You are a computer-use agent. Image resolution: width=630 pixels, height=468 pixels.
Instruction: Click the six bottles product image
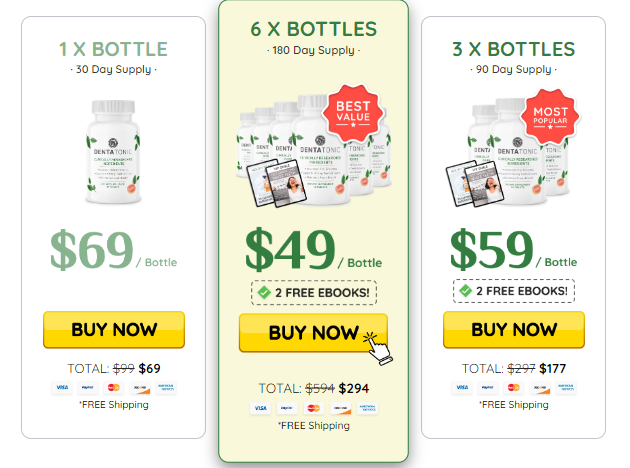[314, 151]
